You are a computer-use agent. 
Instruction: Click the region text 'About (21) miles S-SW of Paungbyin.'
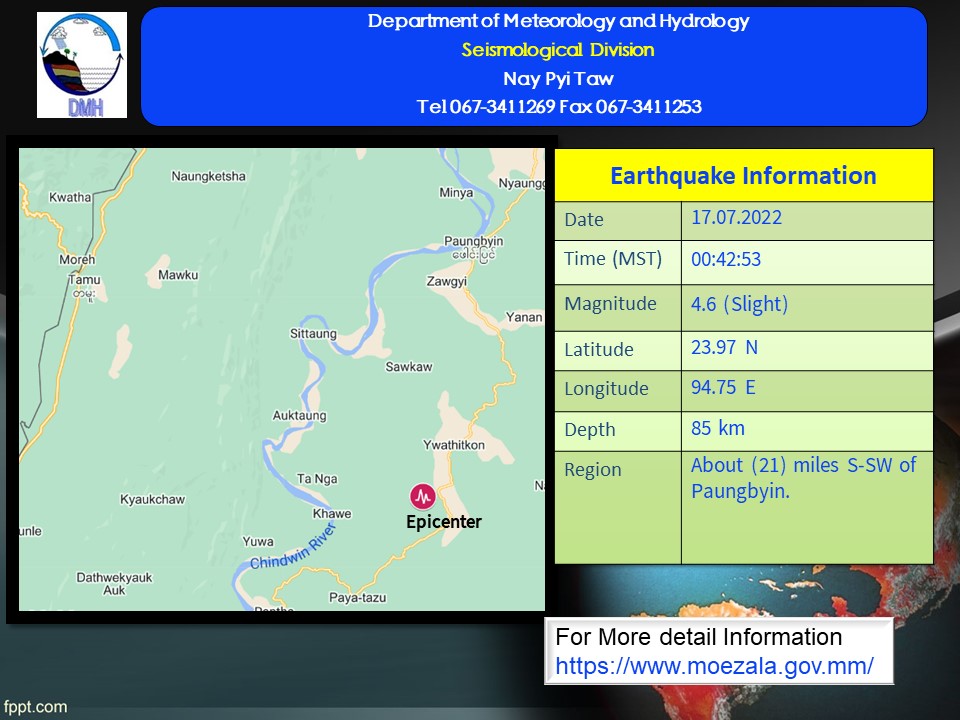[x=803, y=478]
